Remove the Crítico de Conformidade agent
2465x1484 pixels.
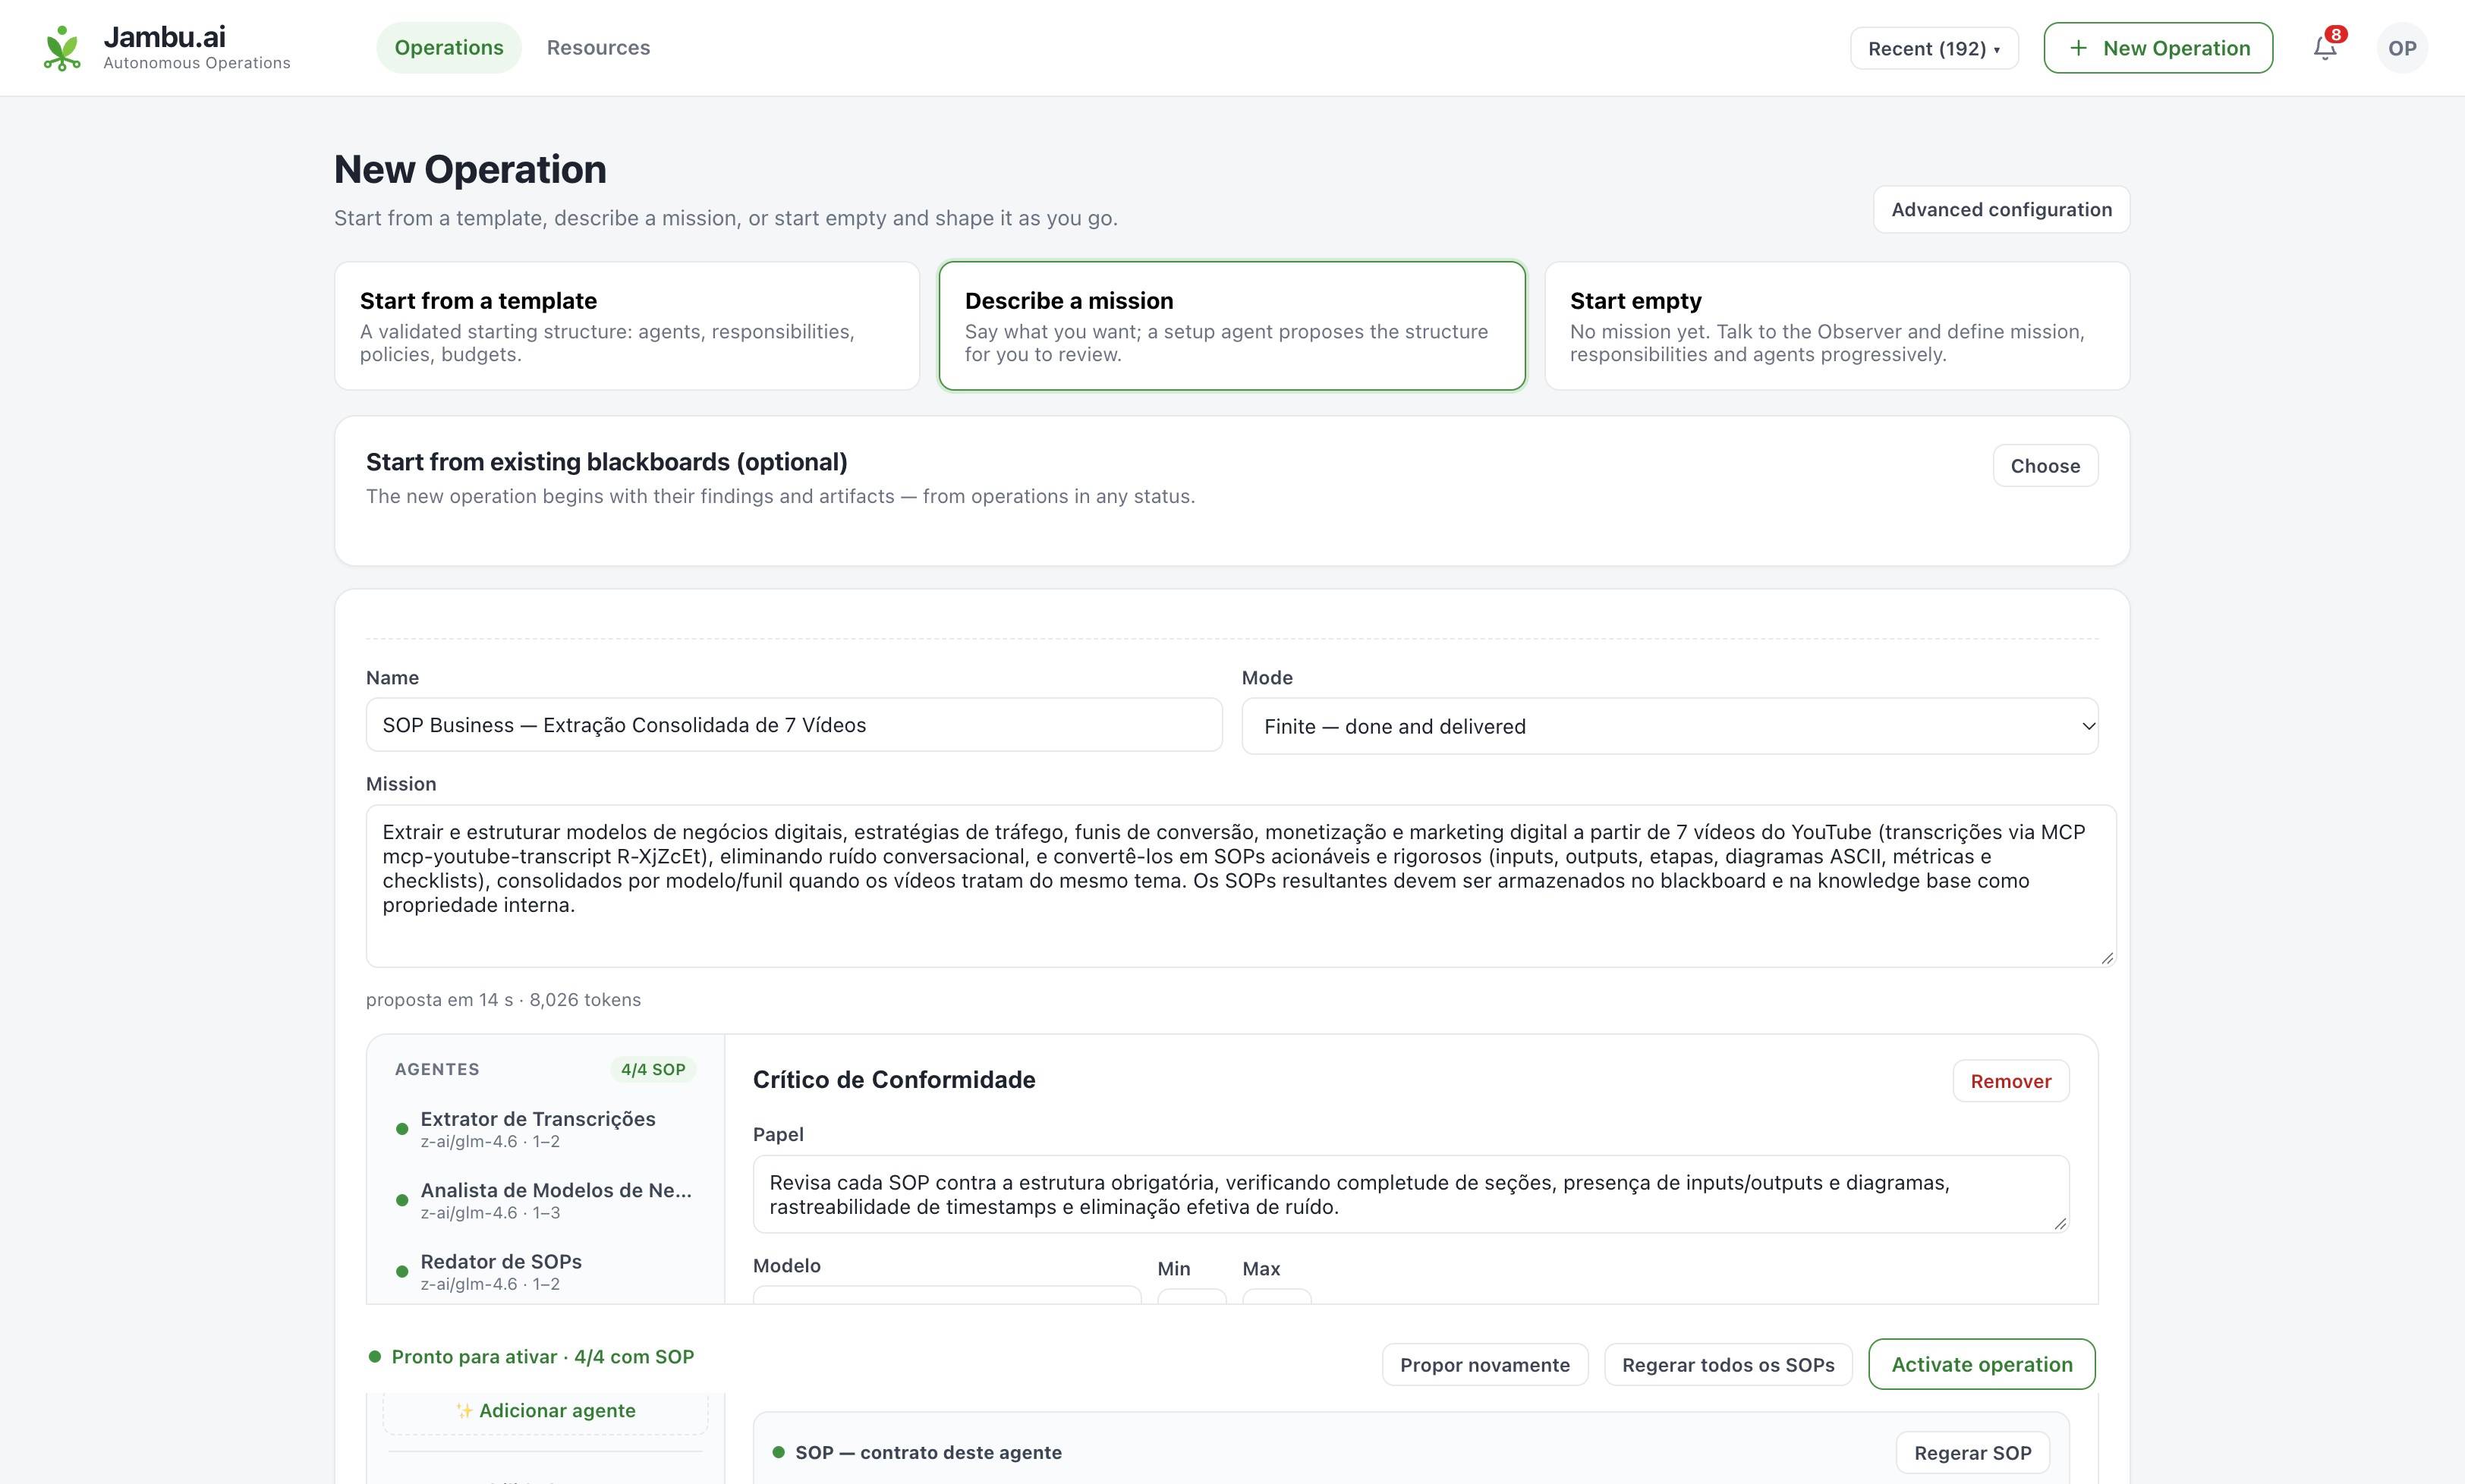coord(2010,1081)
